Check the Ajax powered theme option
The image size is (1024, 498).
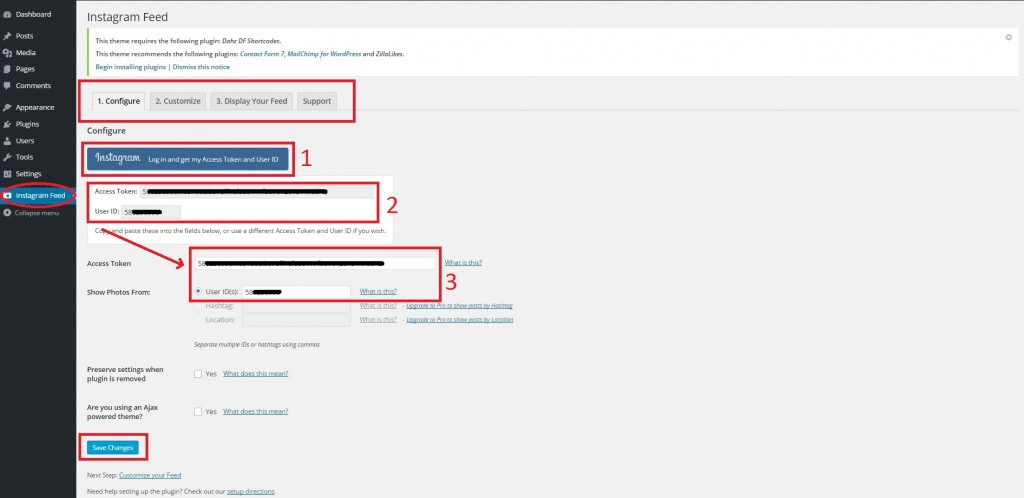pos(198,411)
